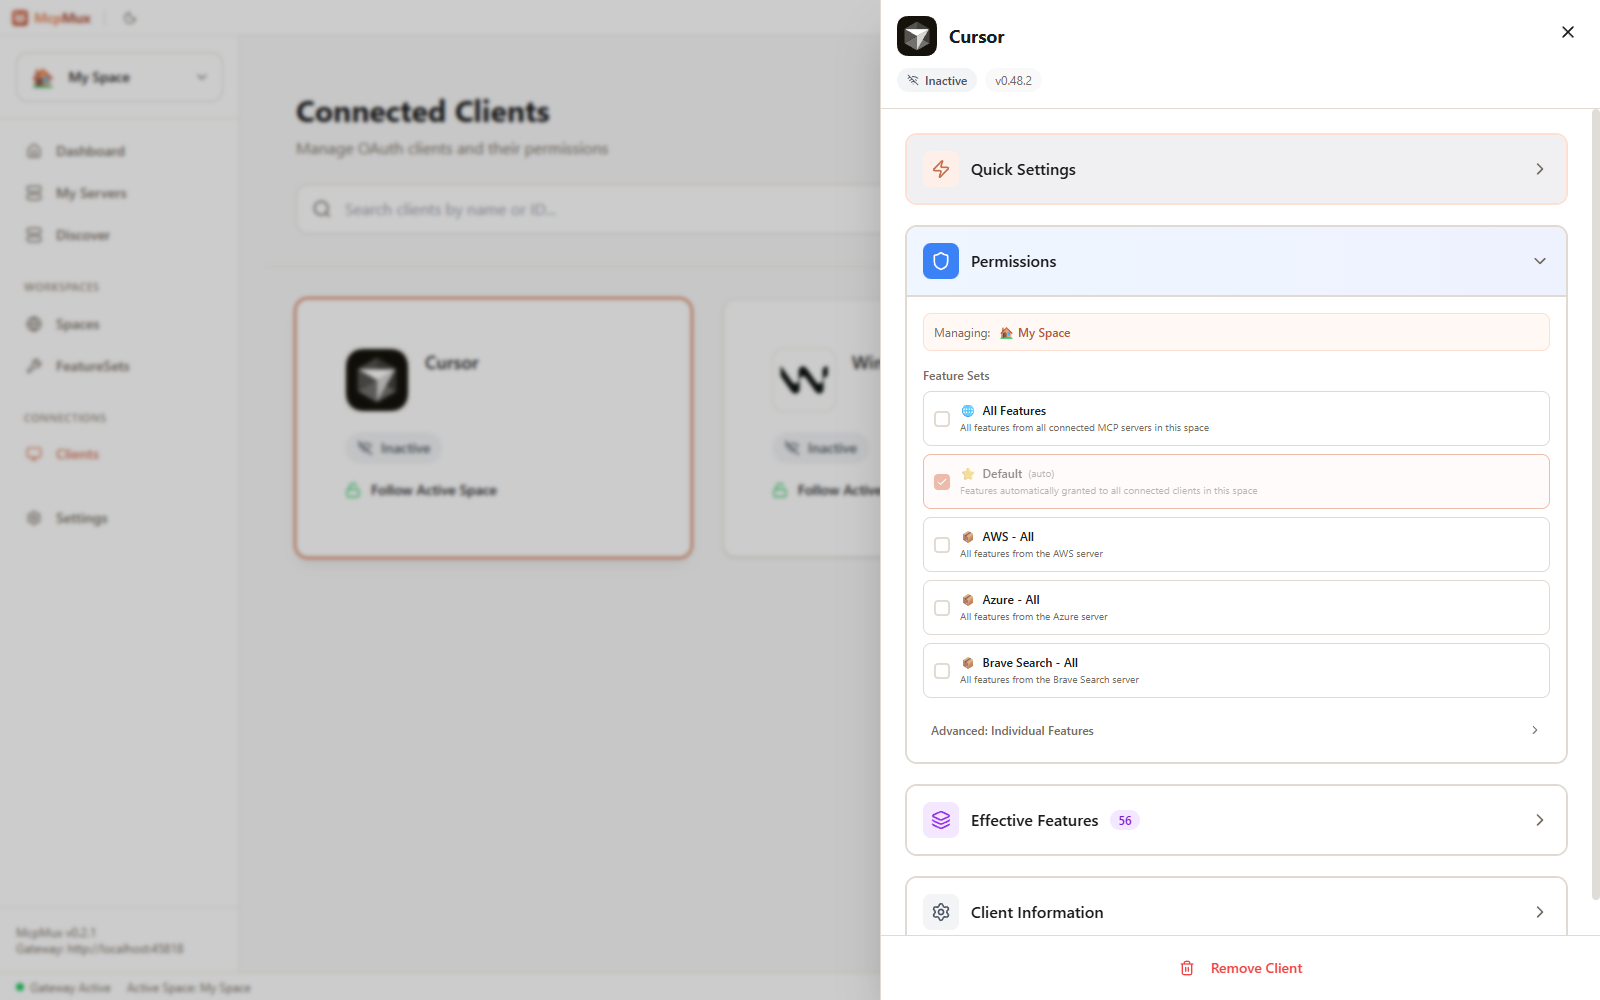Image resolution: width=1600 pixels, height=1000 pixels.
Task: Enable Brave Search - All features
Action: (941, 671)
